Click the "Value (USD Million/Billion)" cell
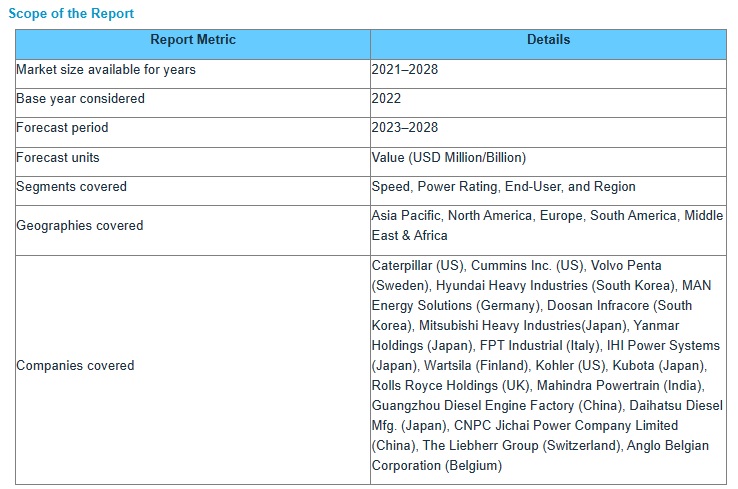 tap(449, 158)
